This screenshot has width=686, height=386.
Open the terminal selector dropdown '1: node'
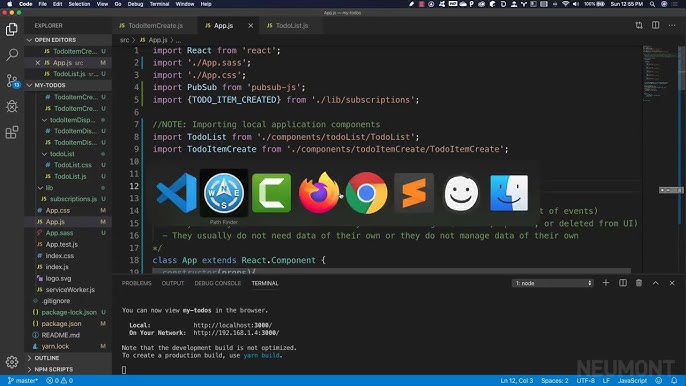553,283
